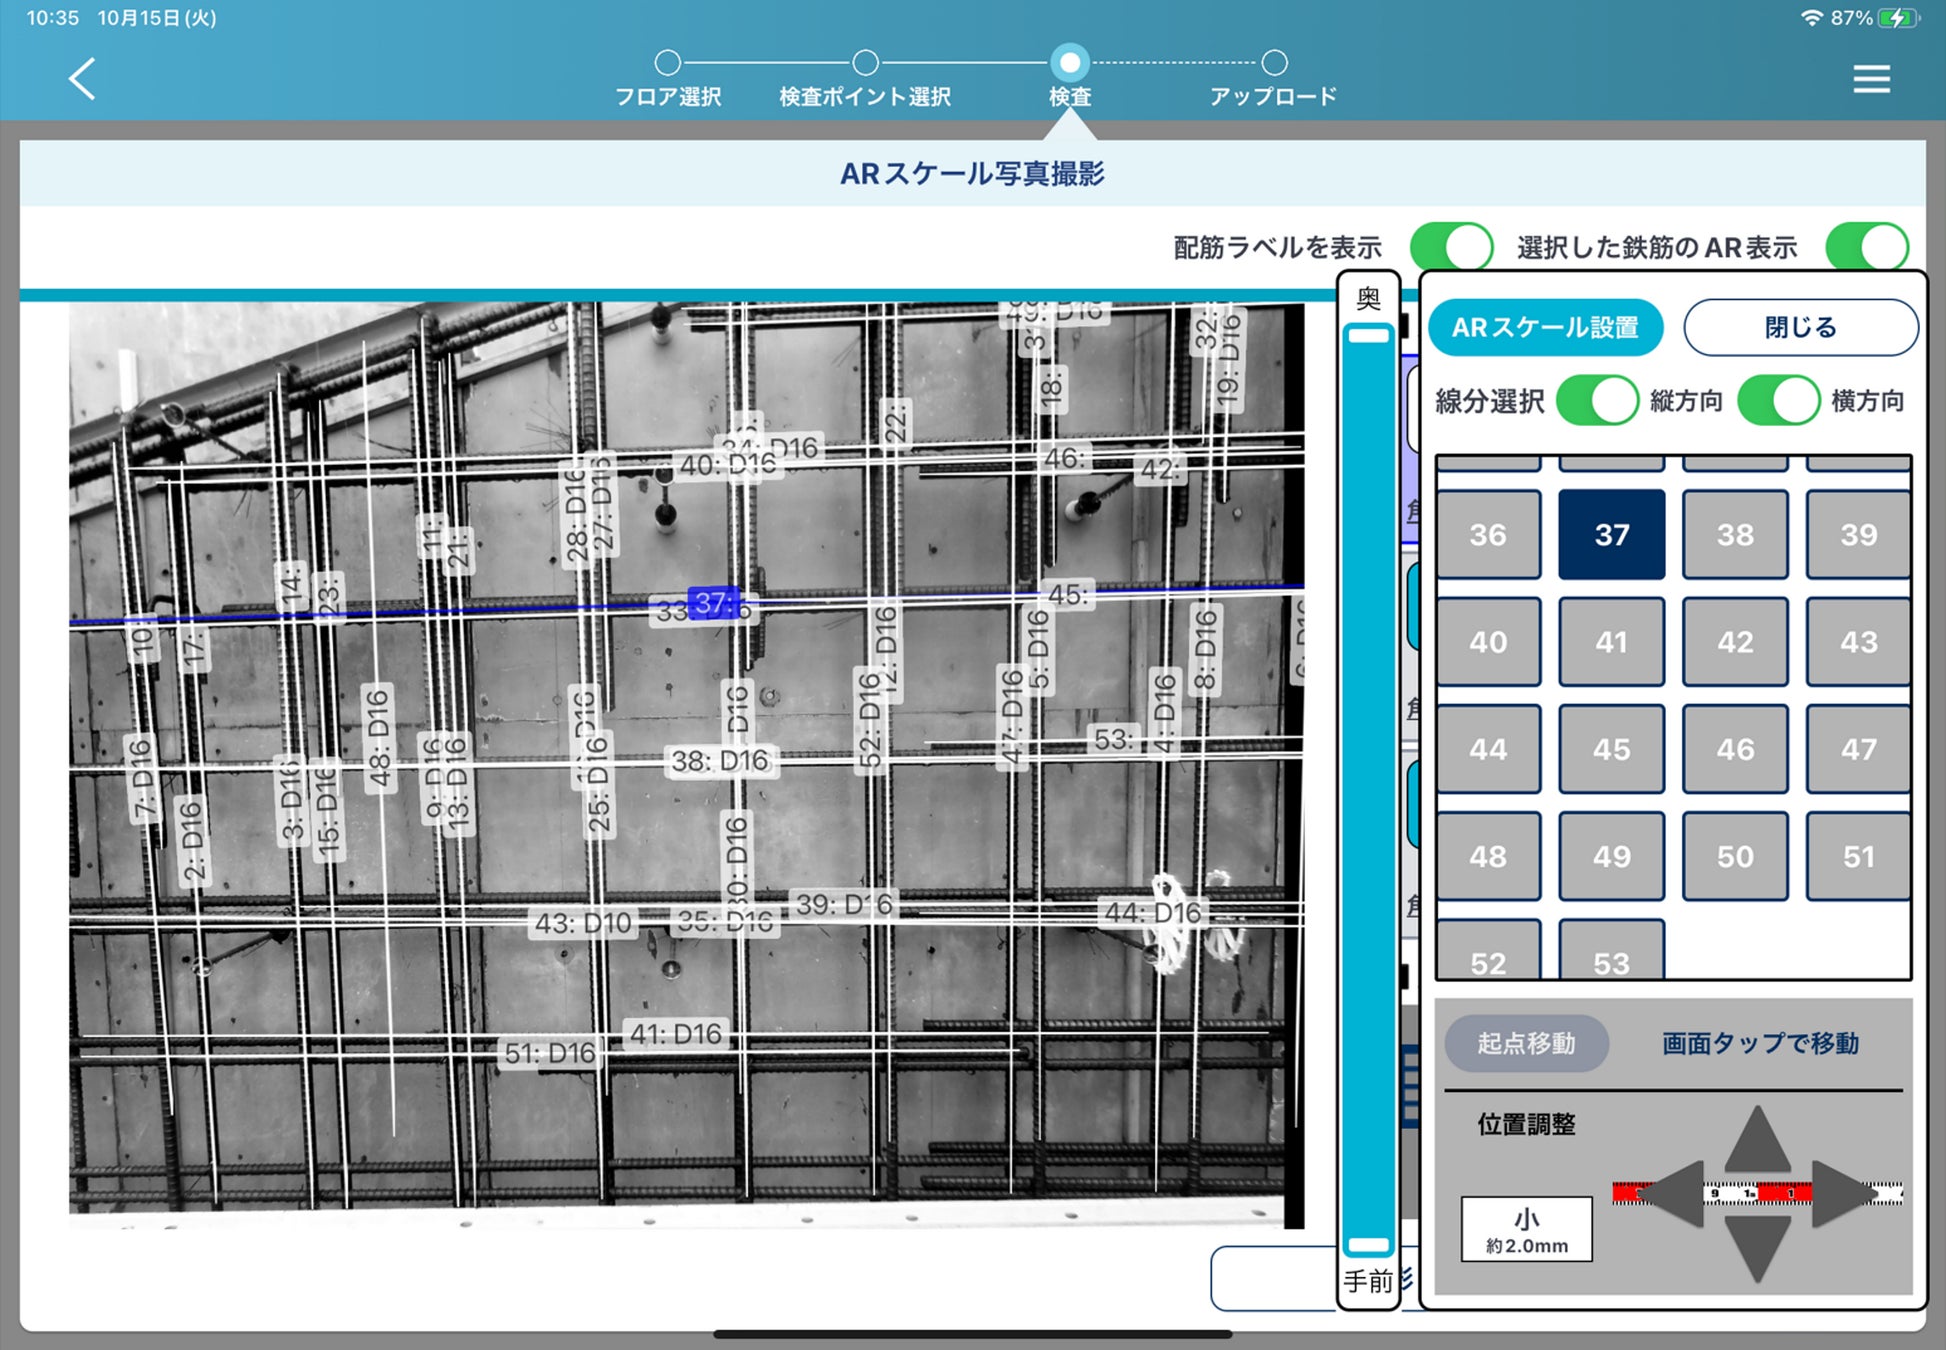Tap the back arrow icon
Screen dimensions: 1946x1350
82,78
